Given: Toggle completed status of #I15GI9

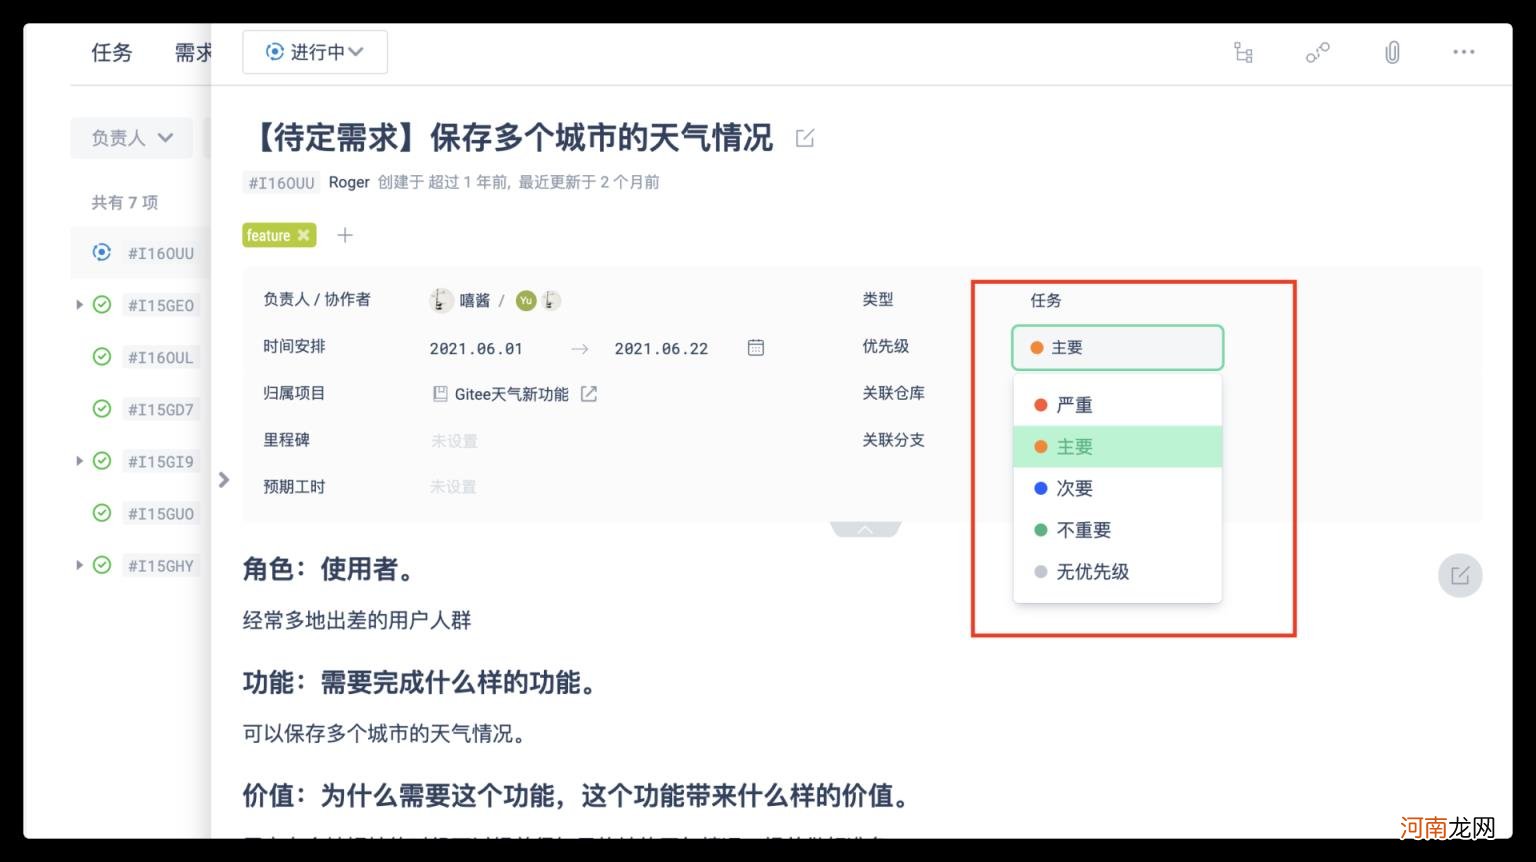Looking at the screenshot, I should (x=102, y=460).
